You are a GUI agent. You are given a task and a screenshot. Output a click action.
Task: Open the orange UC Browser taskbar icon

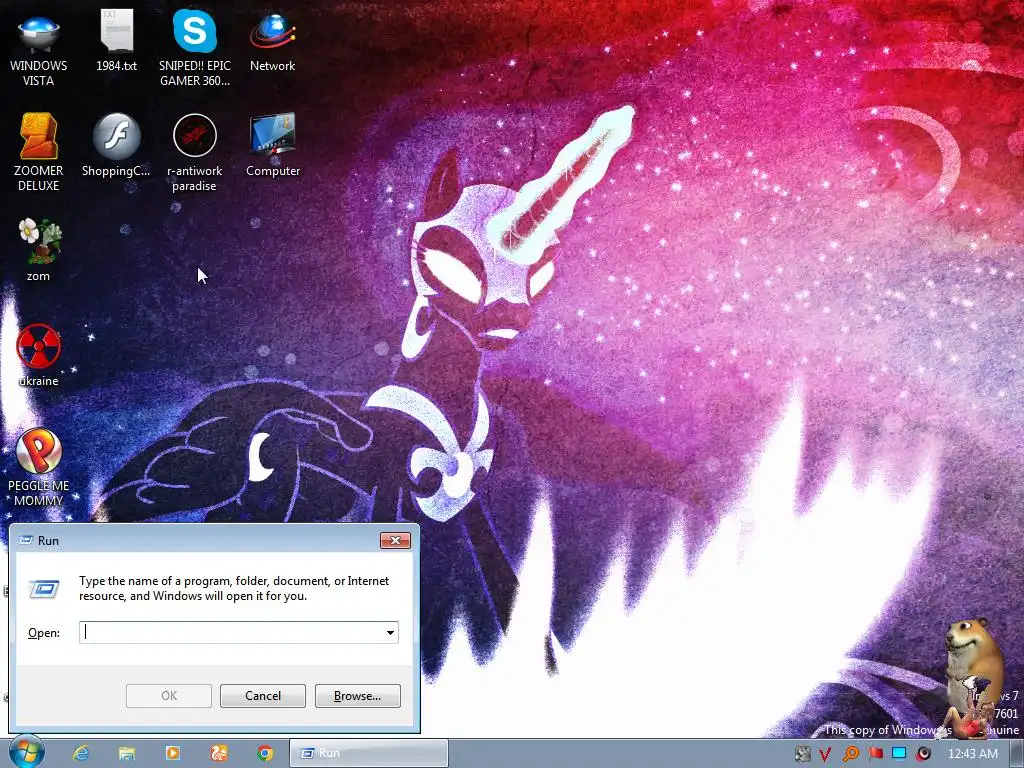[x=219, y=753]
